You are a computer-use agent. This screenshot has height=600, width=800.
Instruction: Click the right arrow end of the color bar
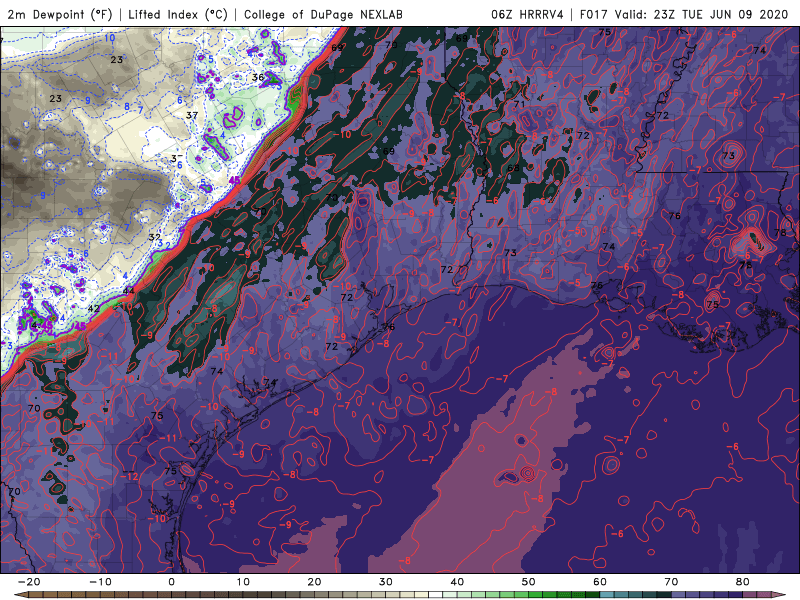(x=779, y=595)
